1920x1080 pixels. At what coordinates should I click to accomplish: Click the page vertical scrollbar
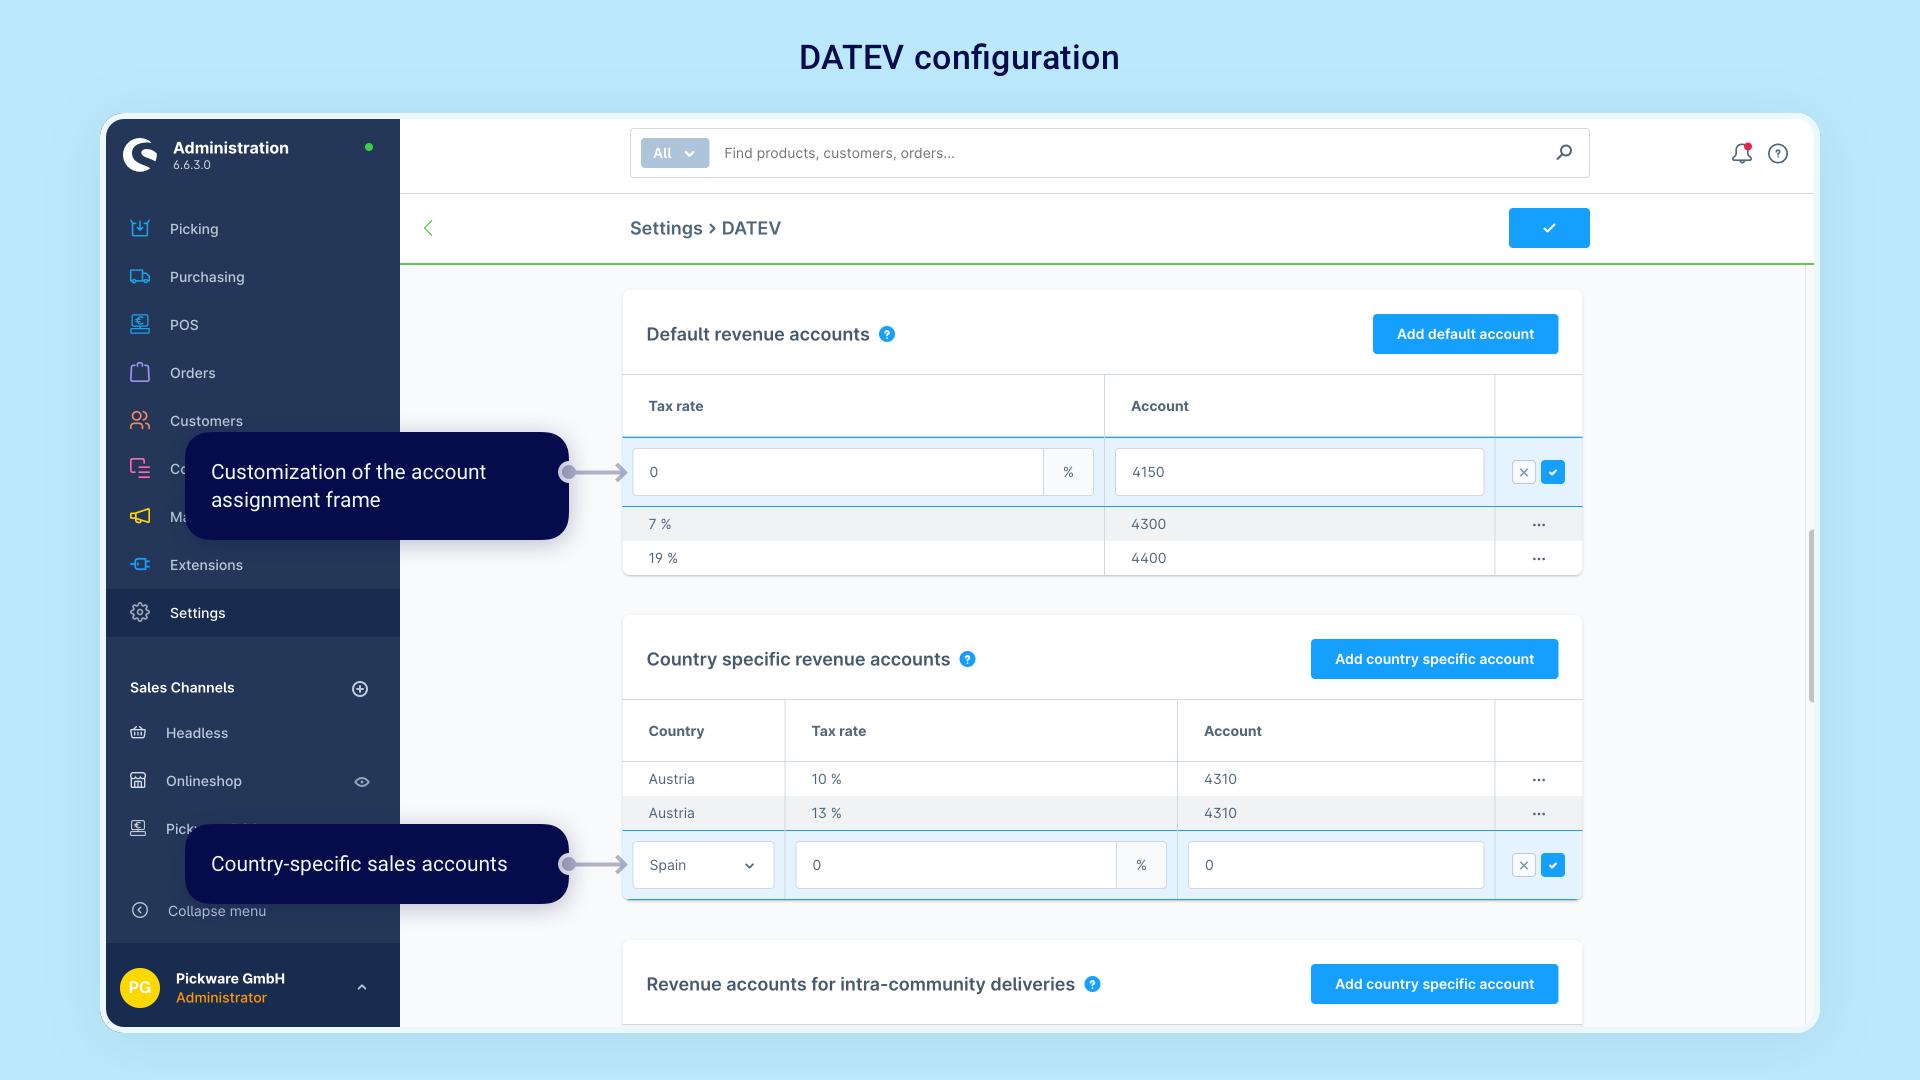click(1811, 616)
